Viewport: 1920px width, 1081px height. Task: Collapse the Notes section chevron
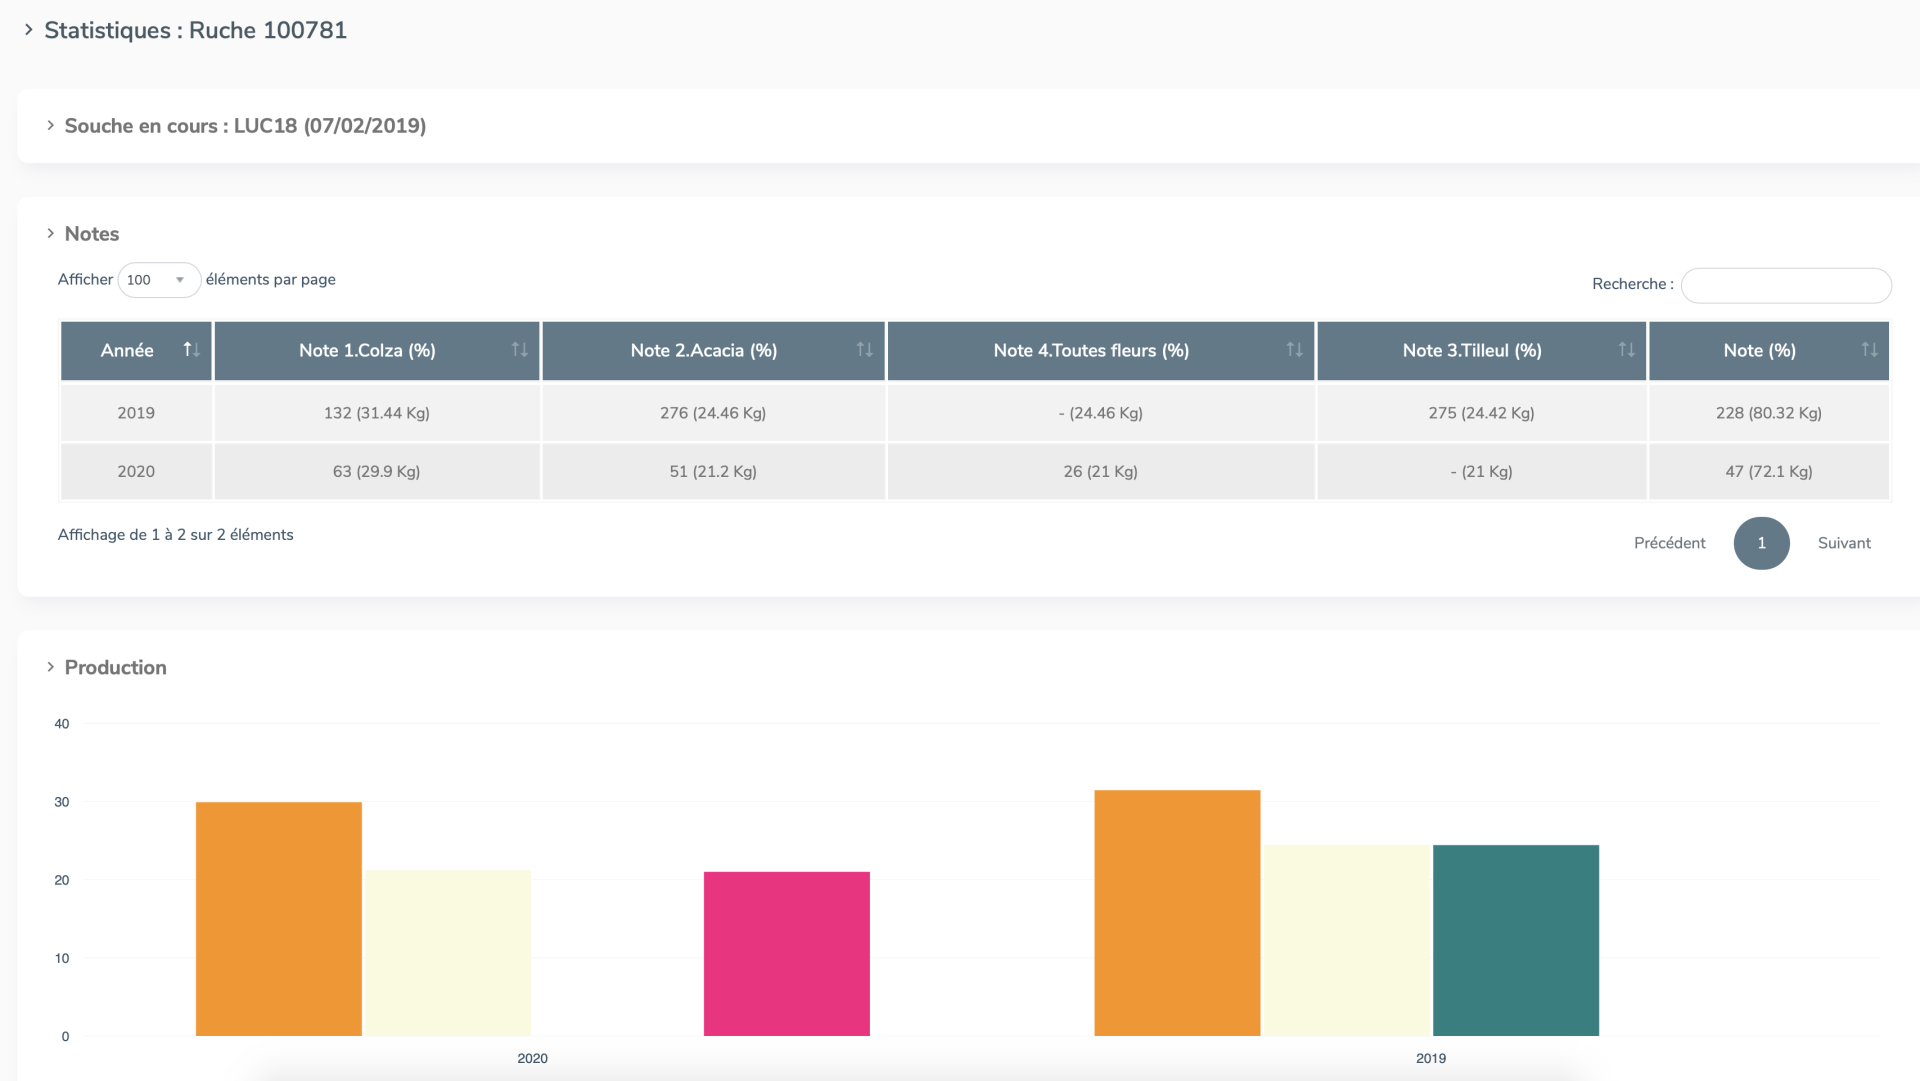click(x=50, y=234)
